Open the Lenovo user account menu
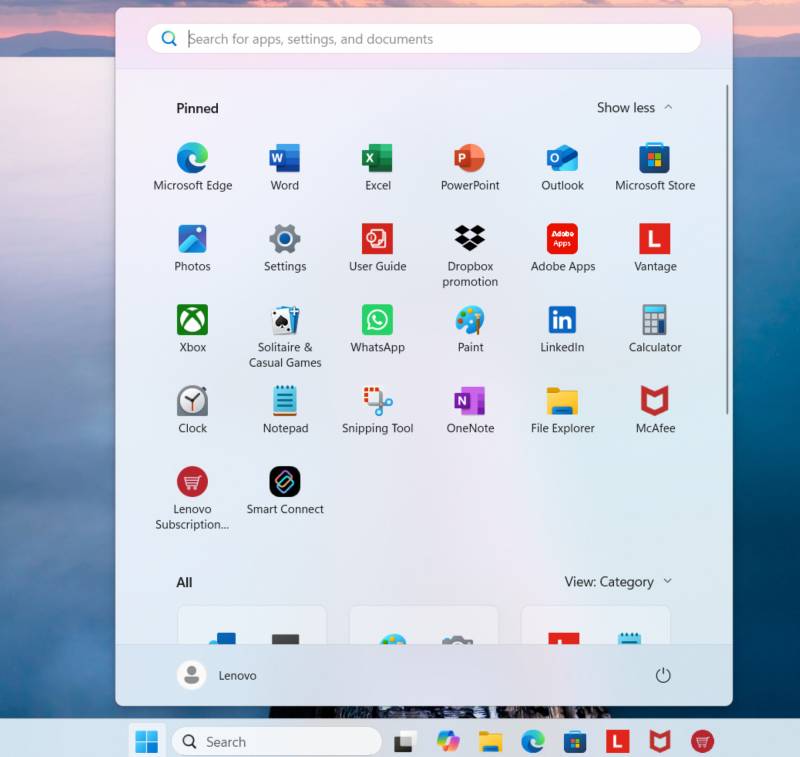The width and height of the screenshot is (800, 757). (x=217, y=675)
